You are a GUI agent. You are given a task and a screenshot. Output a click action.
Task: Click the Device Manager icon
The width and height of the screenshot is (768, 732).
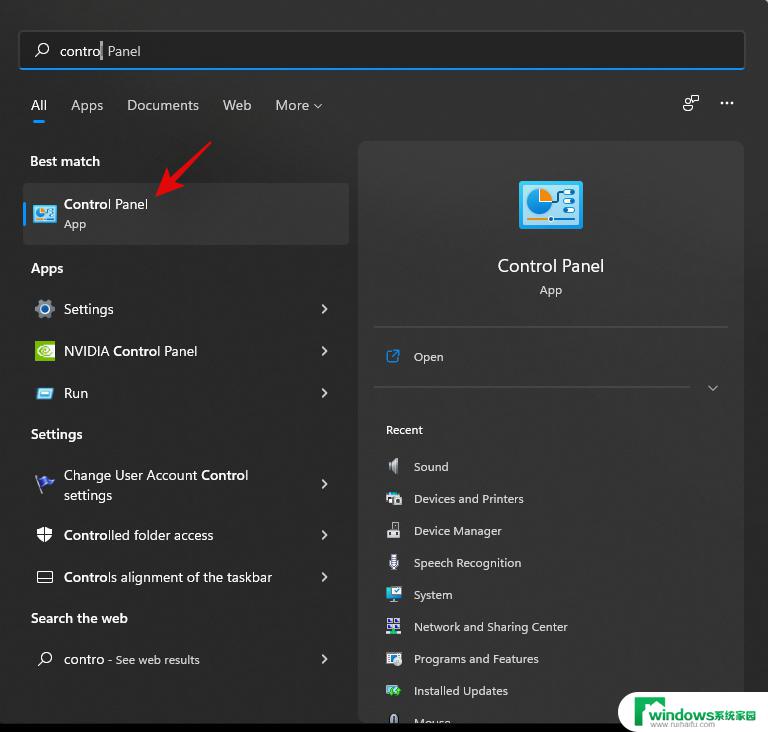point(394,530)
